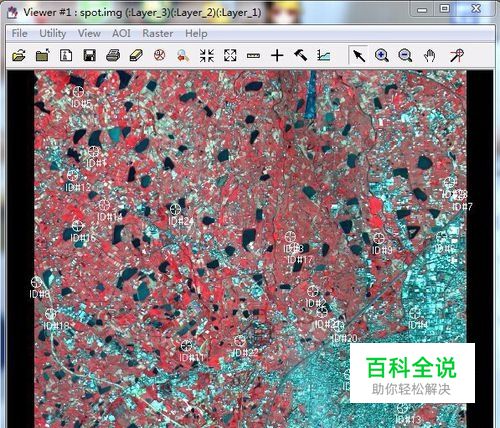Close the Viewer #1 window
The image size is (500, 428).
[476, 9]
